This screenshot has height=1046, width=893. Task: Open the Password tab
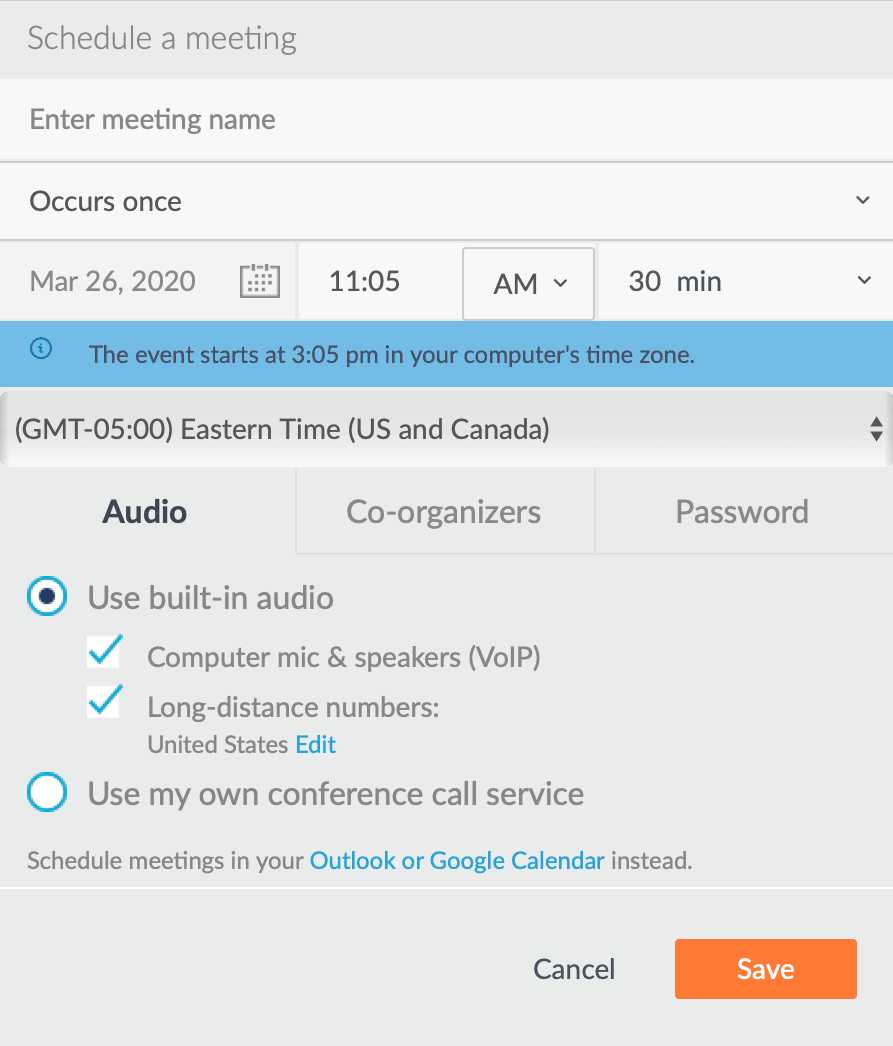[x=742, y=511]
